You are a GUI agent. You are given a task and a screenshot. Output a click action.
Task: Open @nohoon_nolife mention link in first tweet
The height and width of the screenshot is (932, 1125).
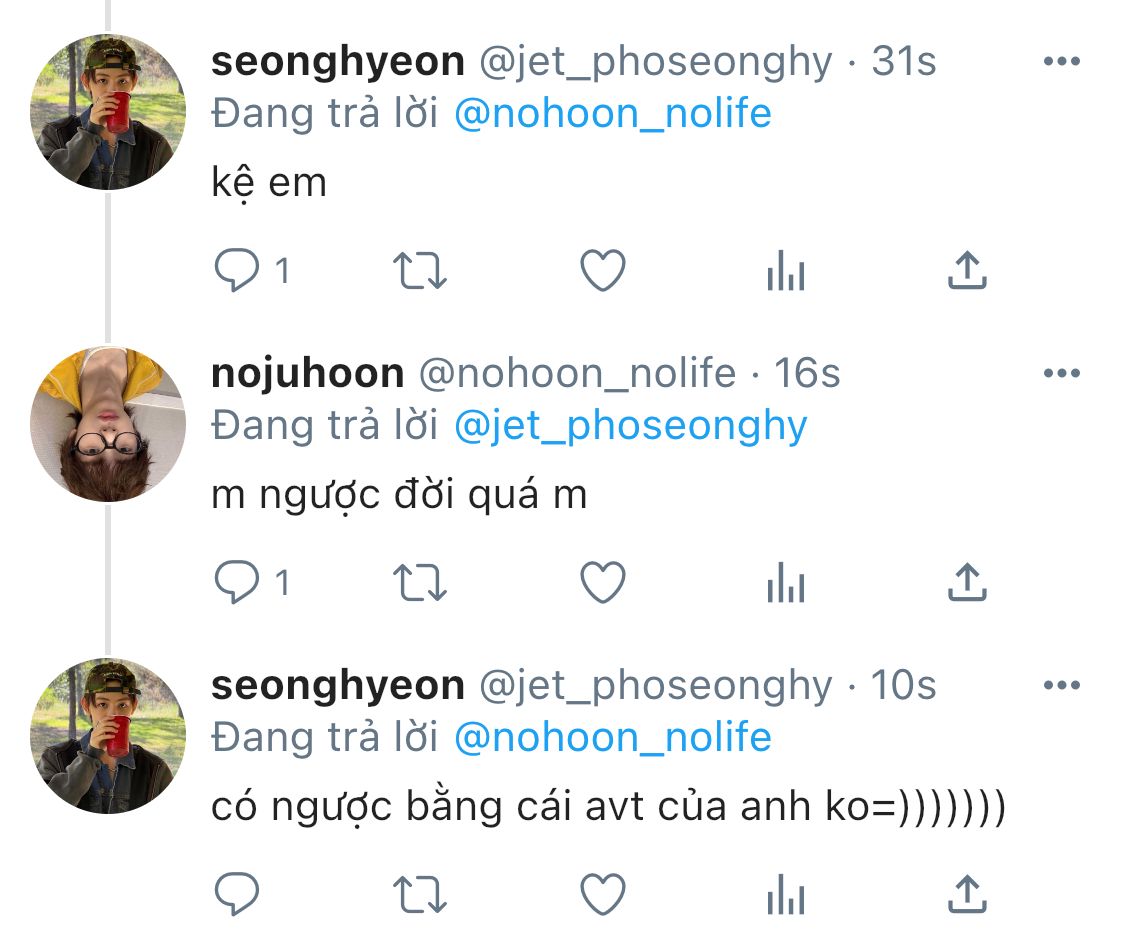[612, 114]
